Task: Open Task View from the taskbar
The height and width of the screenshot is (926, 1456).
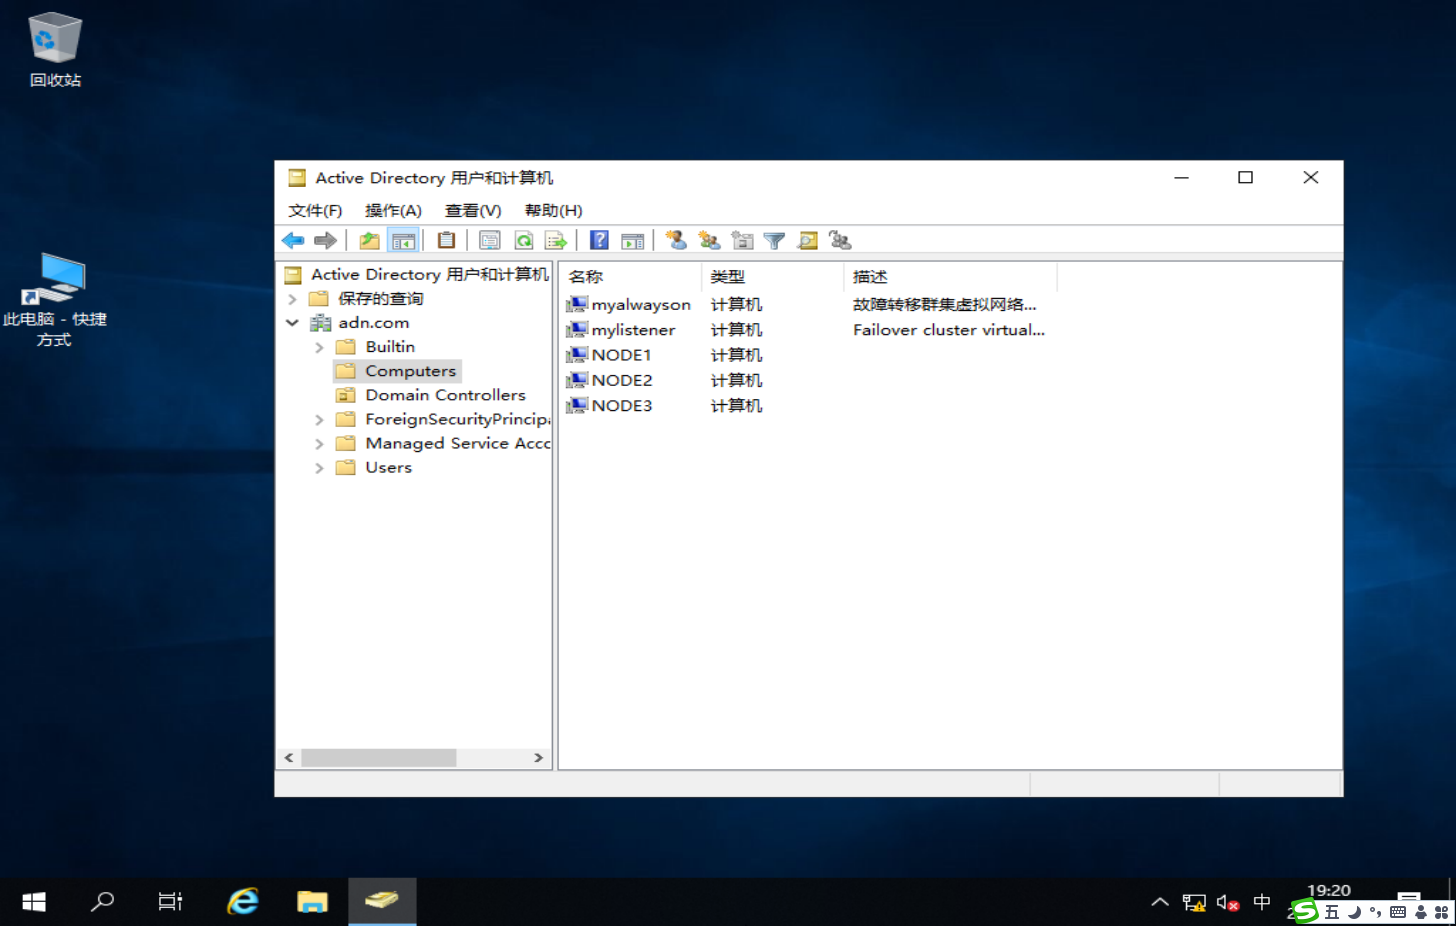Action: (171, 902)
